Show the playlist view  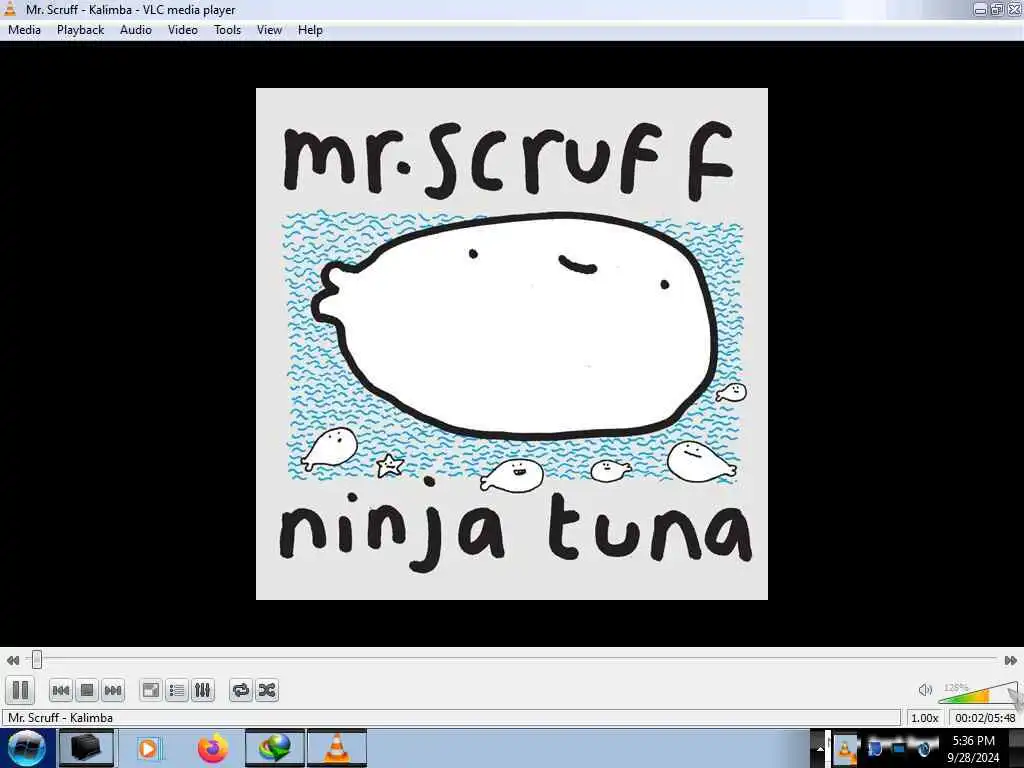click(176, 690)
